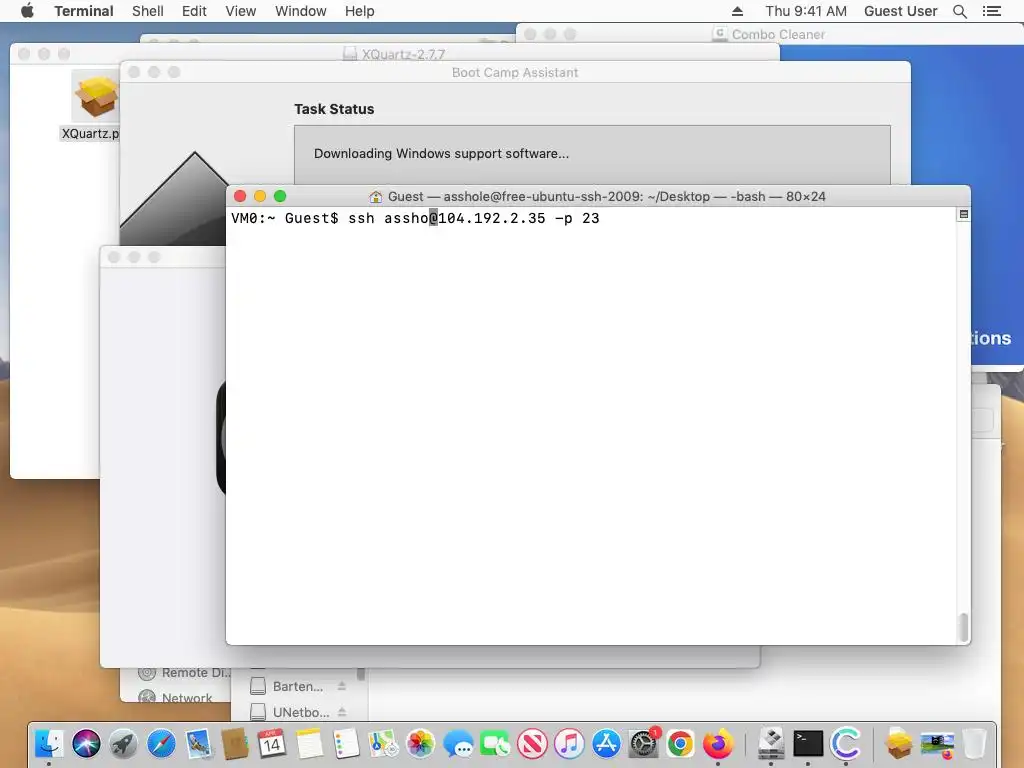The width and height of the screenshot is (1024, 768).
Task: Click Terminal split-pane button at top right
Action: tap(963, 214)
